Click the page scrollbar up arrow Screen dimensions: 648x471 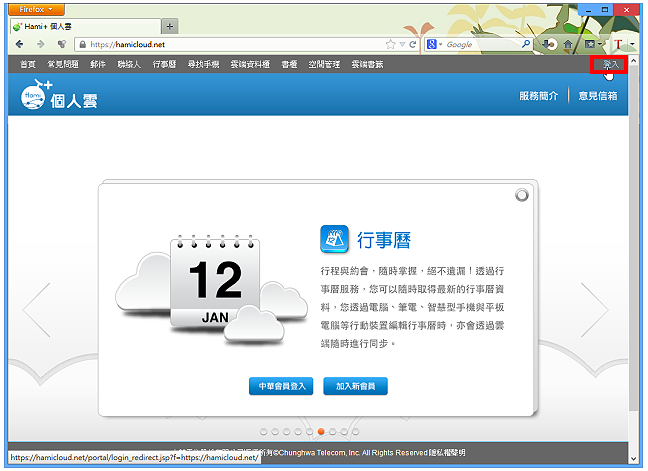(634, 61)
